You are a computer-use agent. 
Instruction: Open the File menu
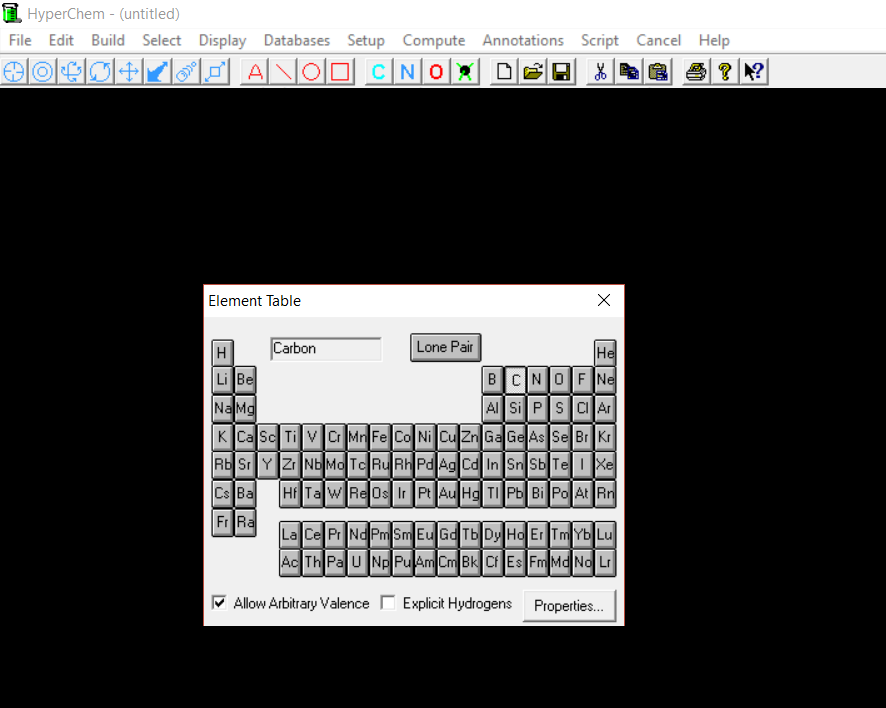(20, 41)
